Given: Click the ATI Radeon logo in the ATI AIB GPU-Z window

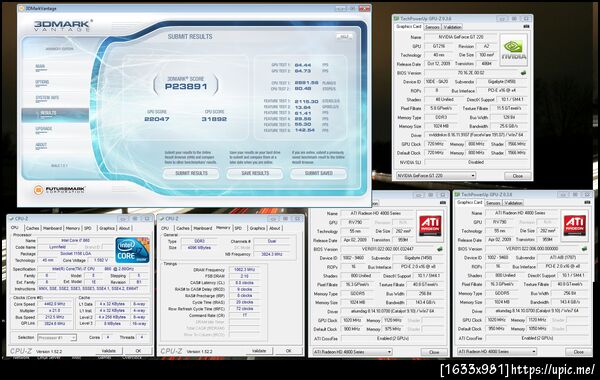Looking at the screenshot, I should [x=574, y=226].
